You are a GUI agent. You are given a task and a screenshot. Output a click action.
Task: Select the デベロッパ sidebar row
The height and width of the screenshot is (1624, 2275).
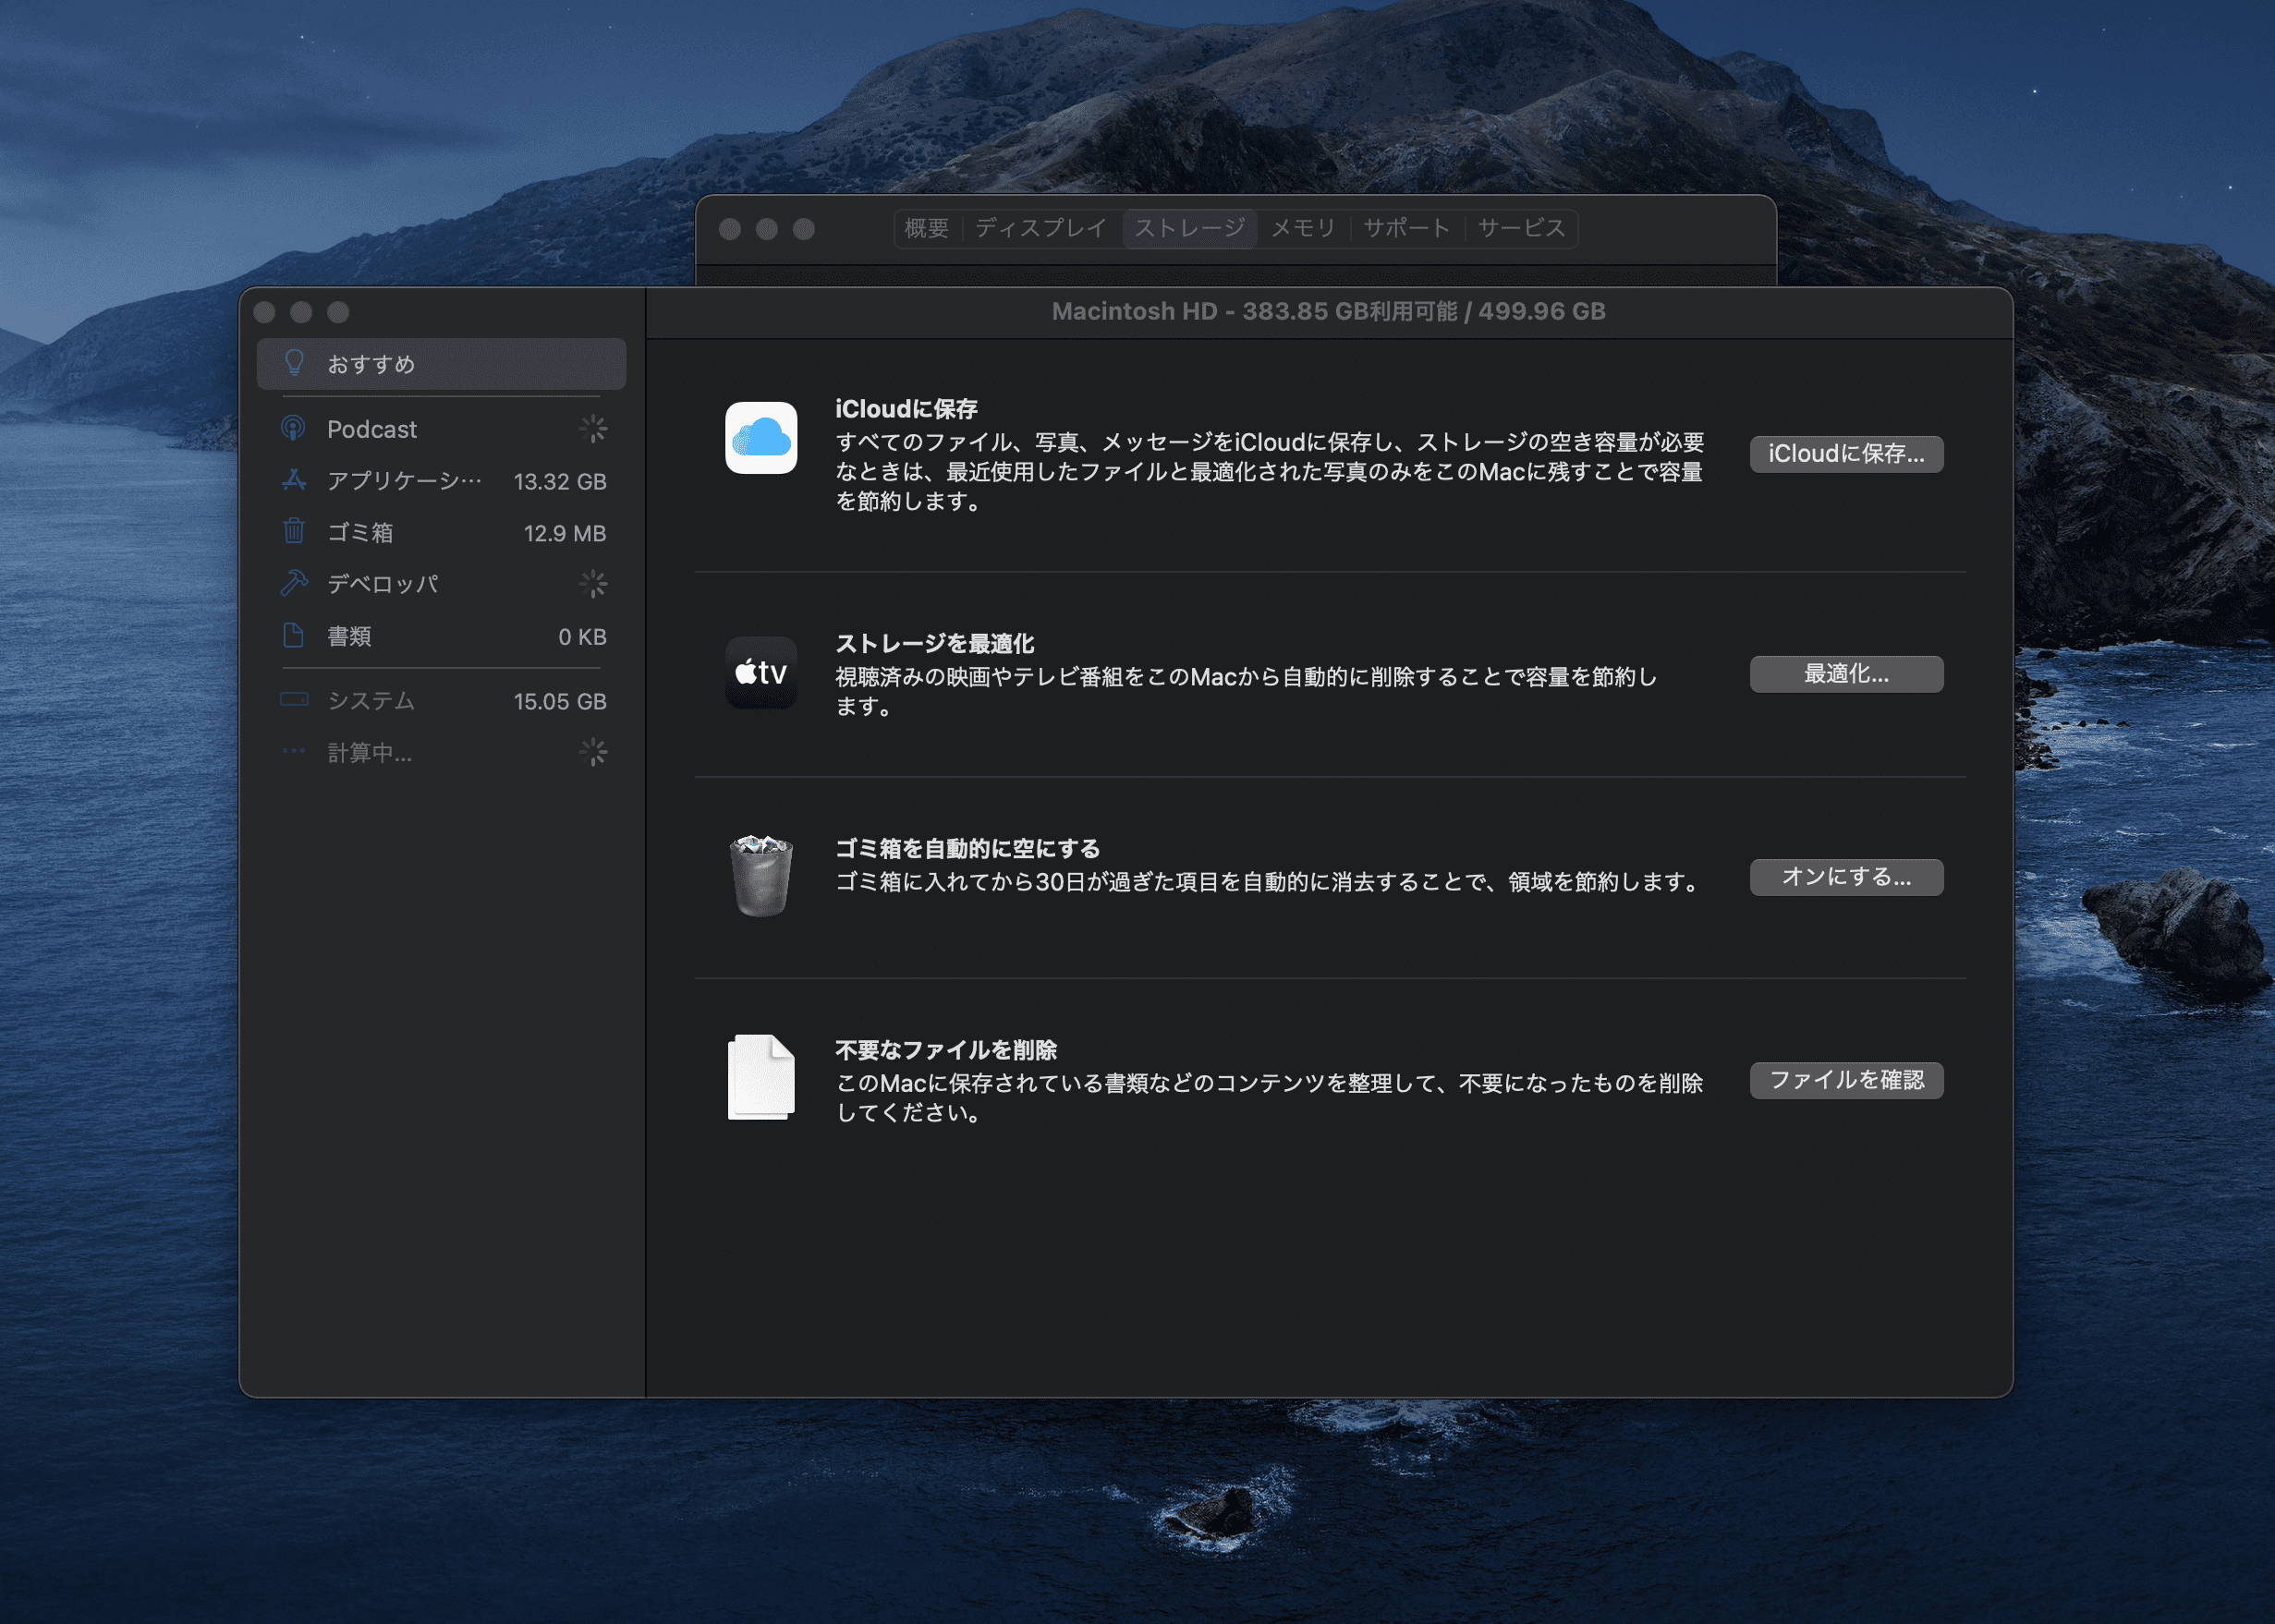pos(441,584)
